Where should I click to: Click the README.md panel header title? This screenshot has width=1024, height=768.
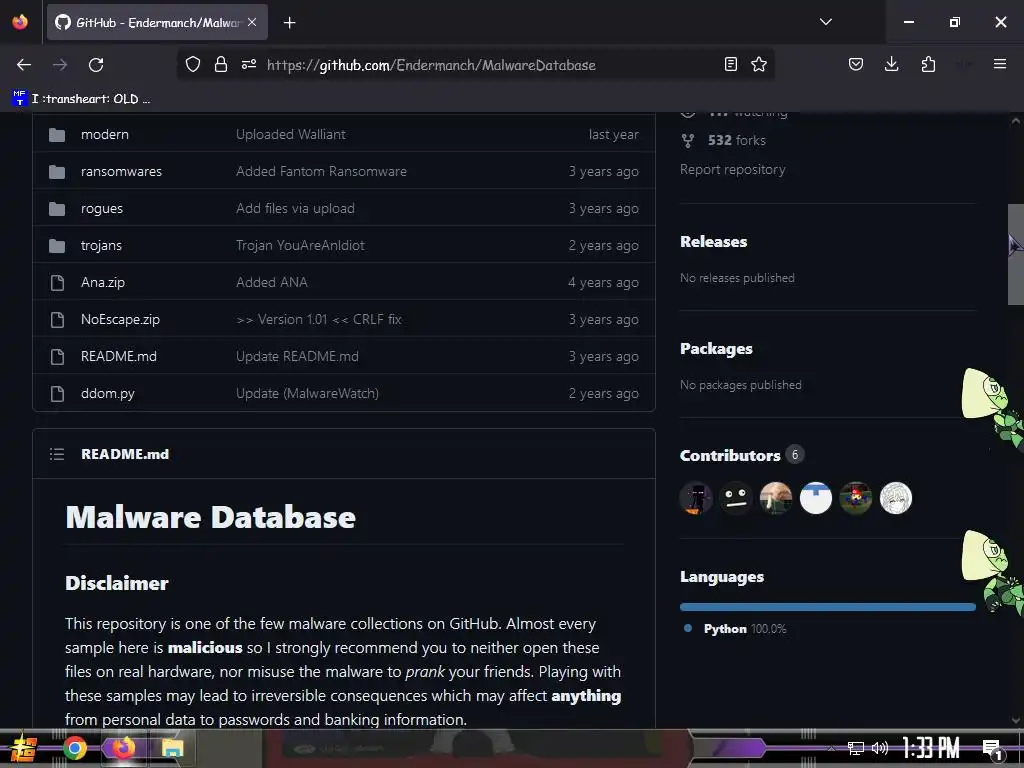point(125,454)
